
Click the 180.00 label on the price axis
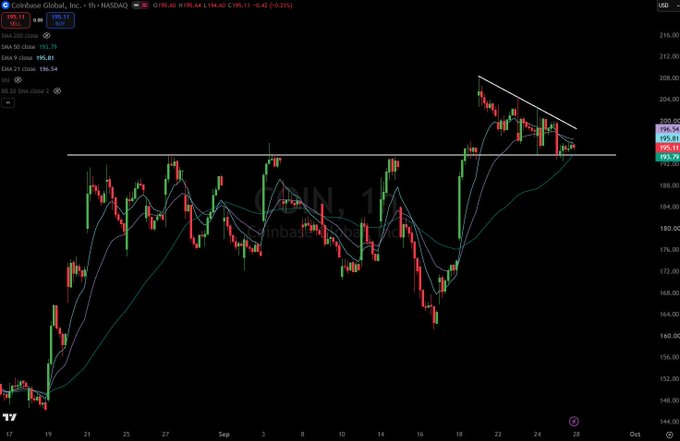(x=669, y=228)
